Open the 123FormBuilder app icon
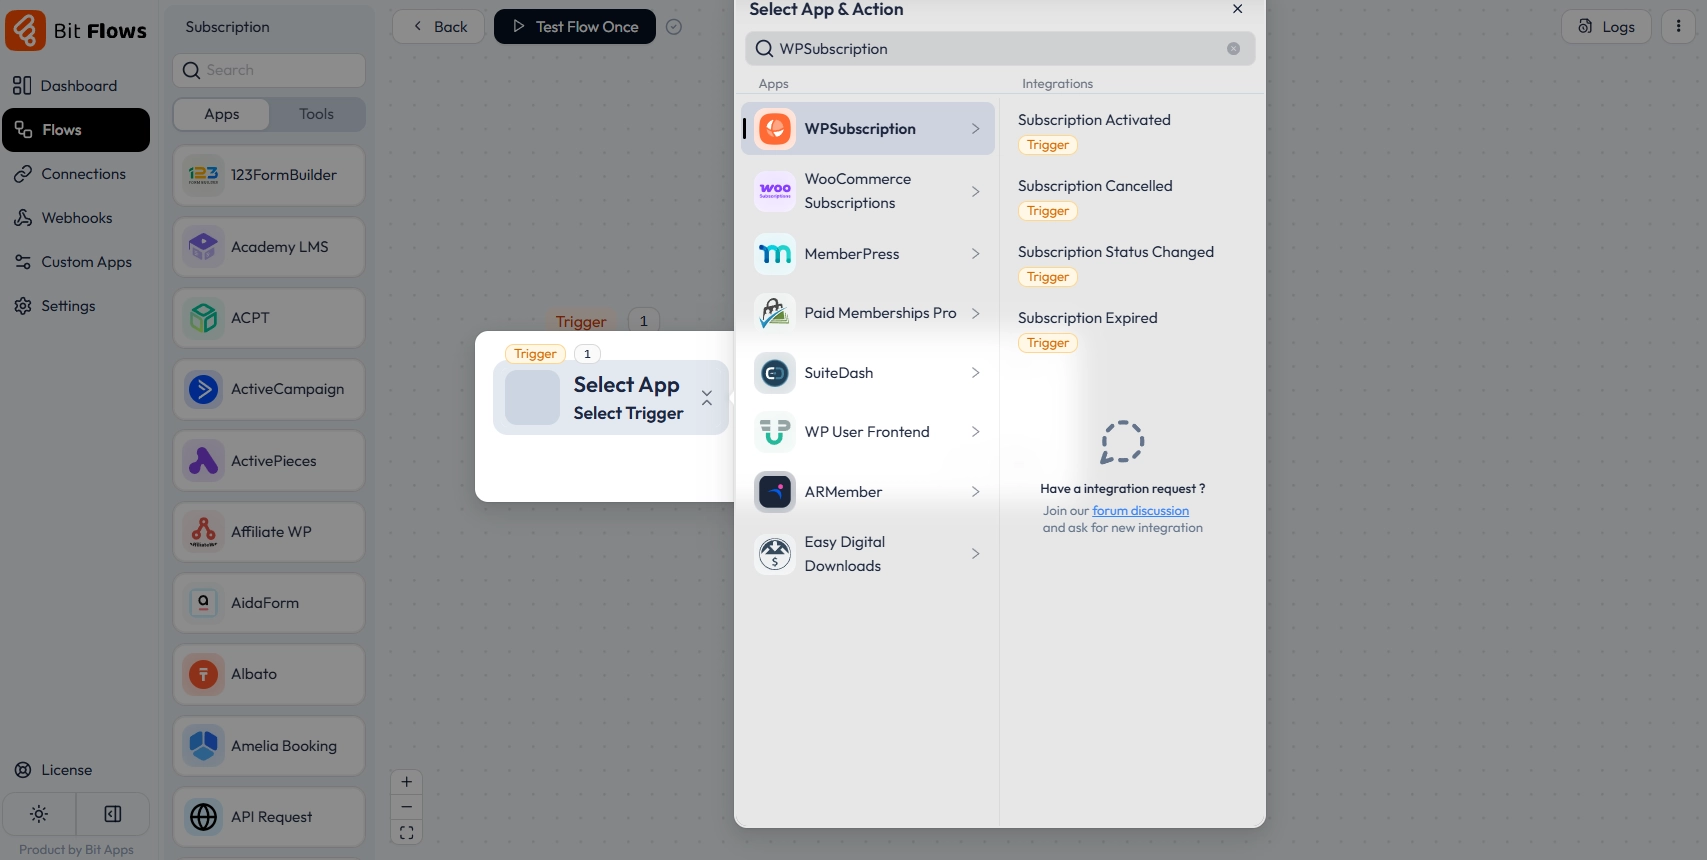 click(x=204, y=175)
